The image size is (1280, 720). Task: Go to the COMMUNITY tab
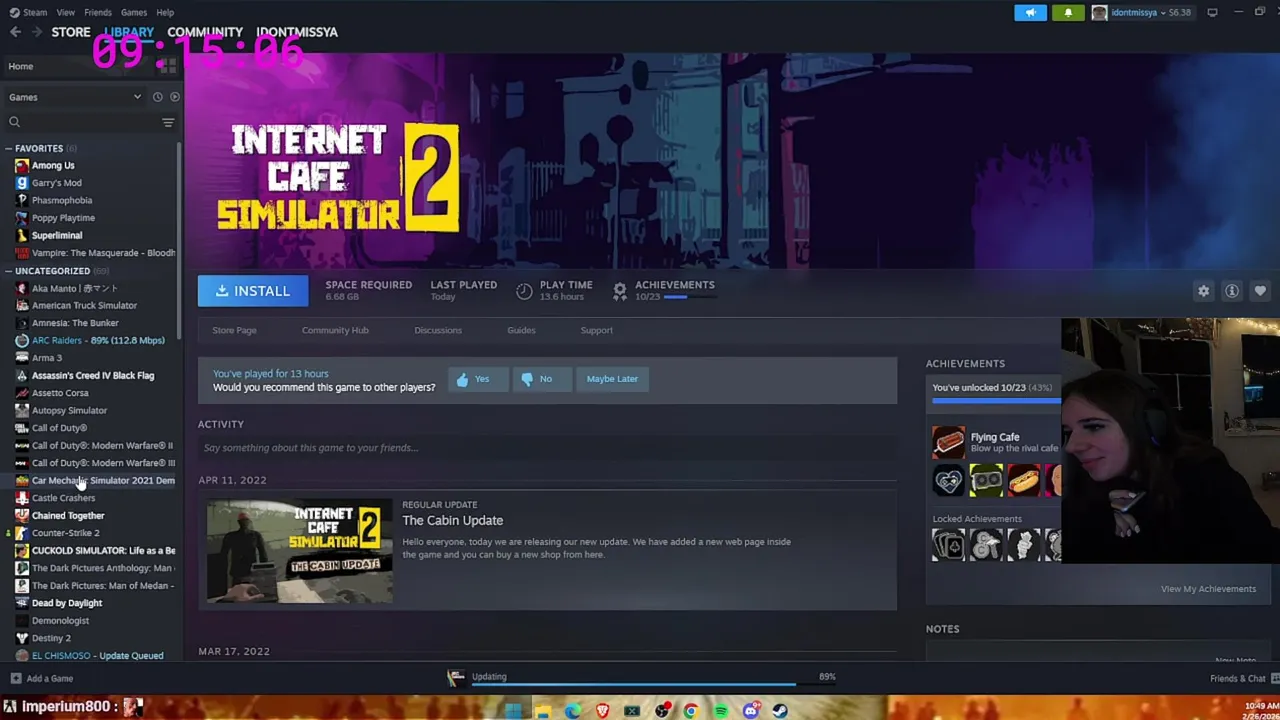click(205, 32)
